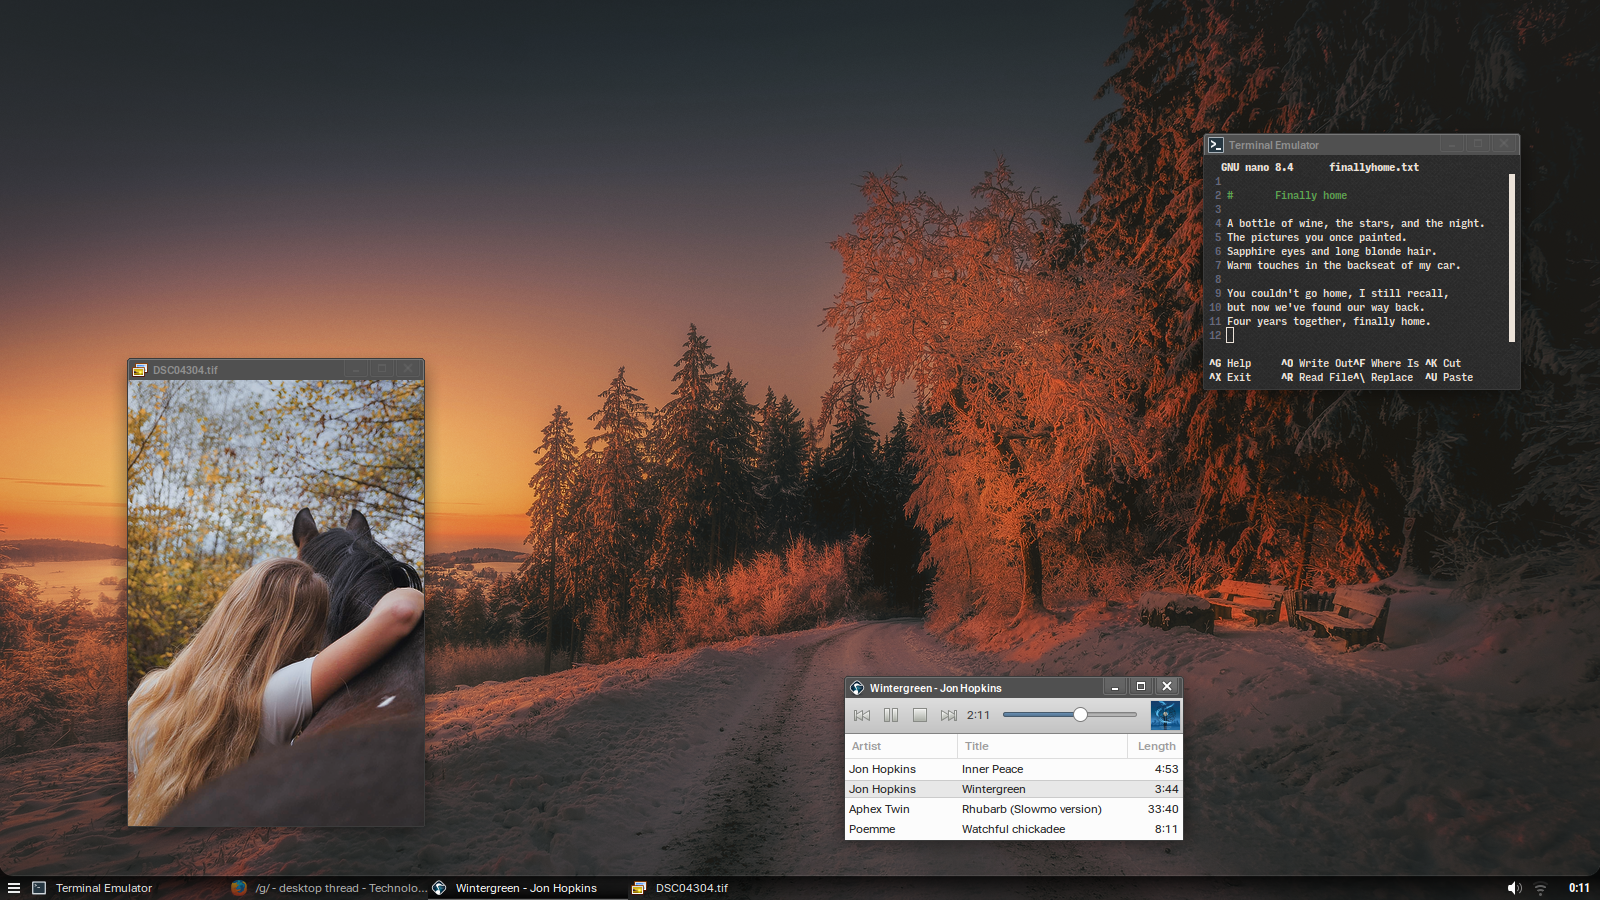Click the line 'A bottle of wine, the stars'
The image size is (1600, 900).
tap(1356, 223)
